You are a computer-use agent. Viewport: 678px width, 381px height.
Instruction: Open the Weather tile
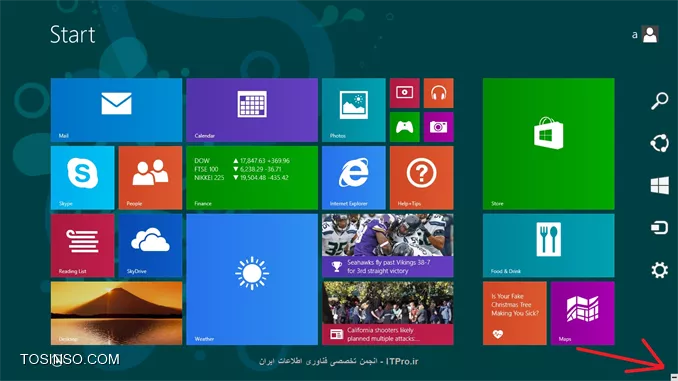pos(252,279)
